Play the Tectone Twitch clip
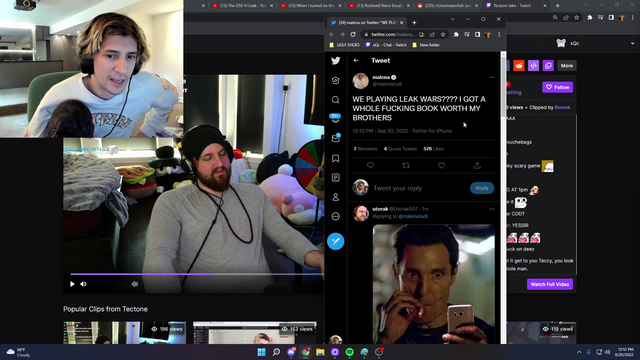The height and width of the screenshot is (360, 640). (x=72, y=284)
